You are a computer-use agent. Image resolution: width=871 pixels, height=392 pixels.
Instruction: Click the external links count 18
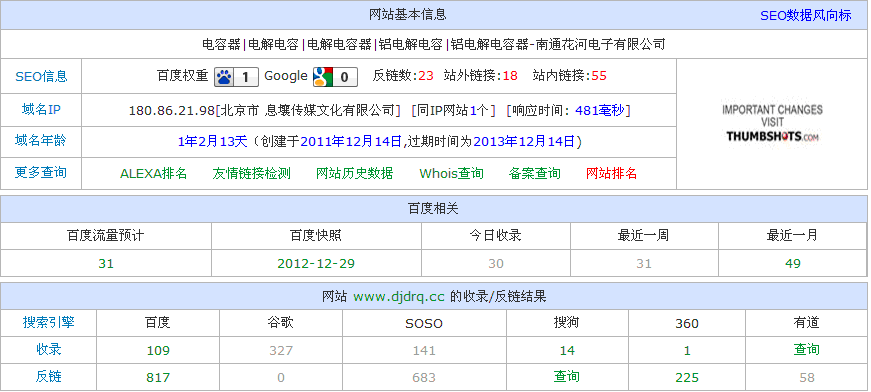(510, 76)
